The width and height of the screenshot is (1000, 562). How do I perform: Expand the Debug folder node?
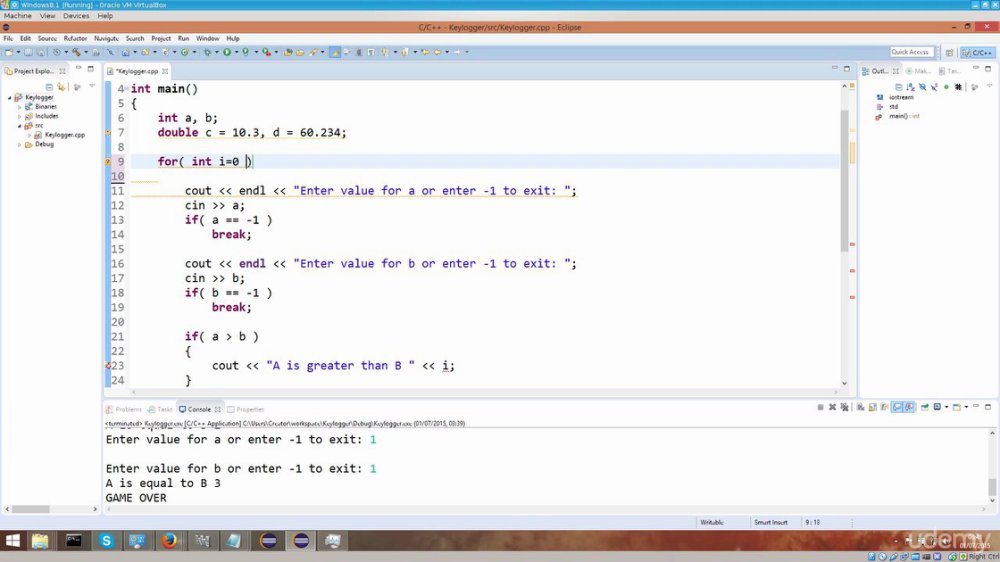tap(20, 145)
